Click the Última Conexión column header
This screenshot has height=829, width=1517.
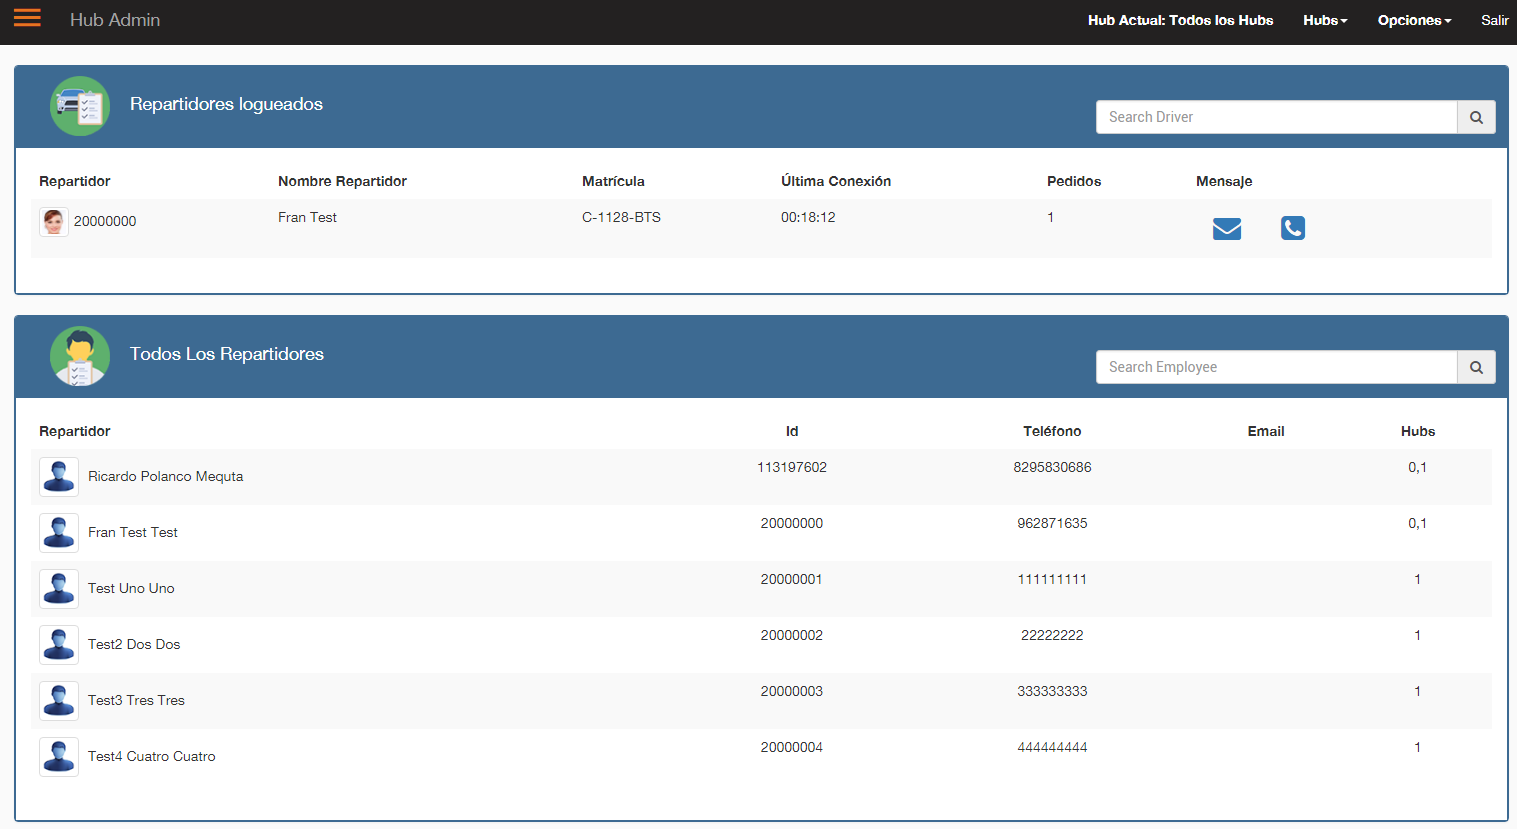[x=836, y=181]
